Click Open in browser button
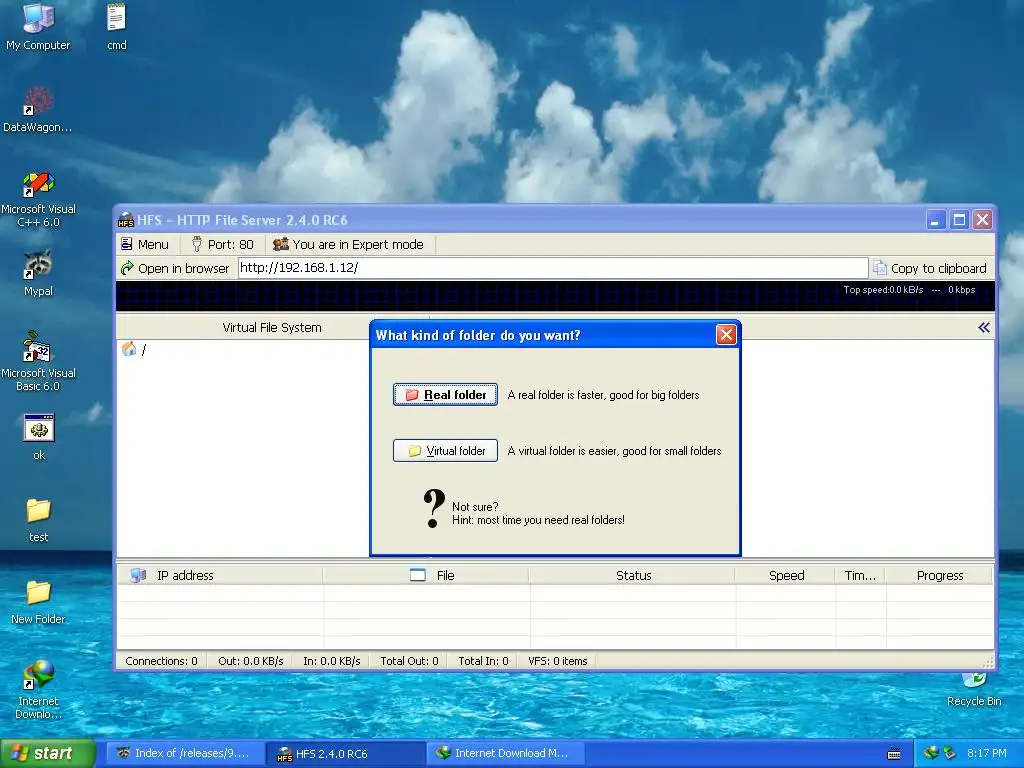Image resolution: width=1024 pixels, height=768 pixels. tap(175, 268)
